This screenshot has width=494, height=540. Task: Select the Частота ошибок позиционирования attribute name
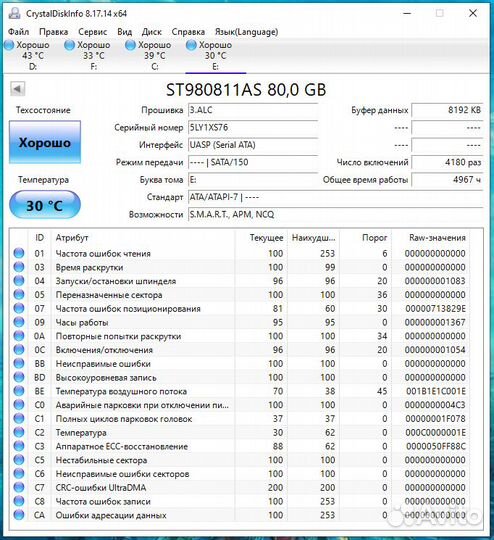pos(128,309)
